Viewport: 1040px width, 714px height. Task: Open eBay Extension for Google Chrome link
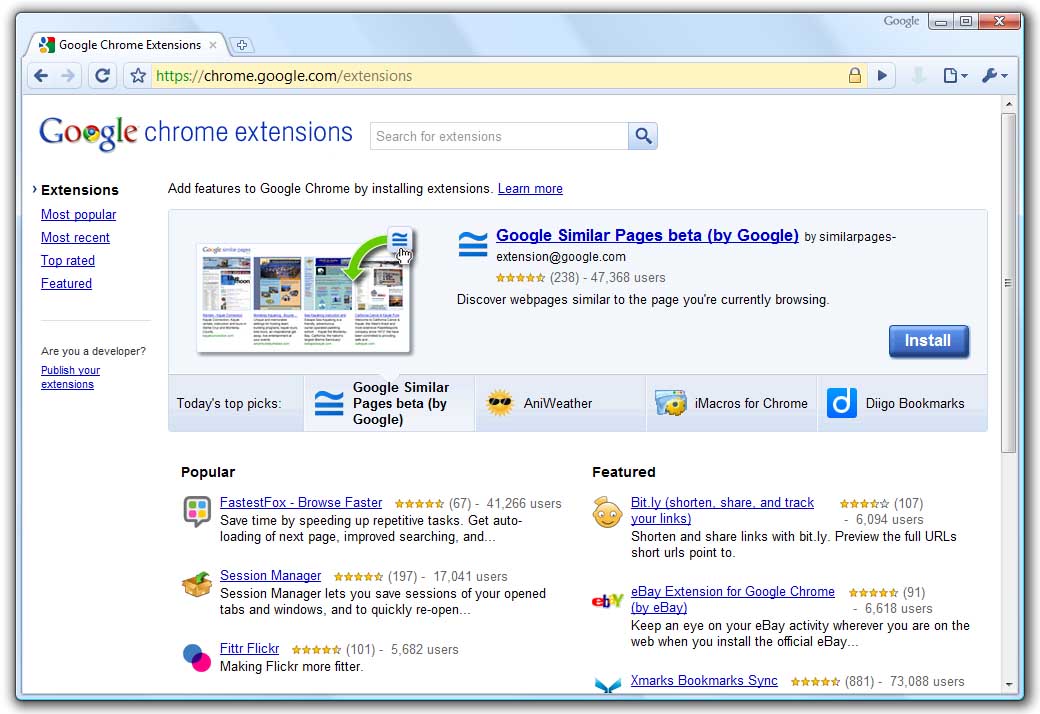point(733,599)
